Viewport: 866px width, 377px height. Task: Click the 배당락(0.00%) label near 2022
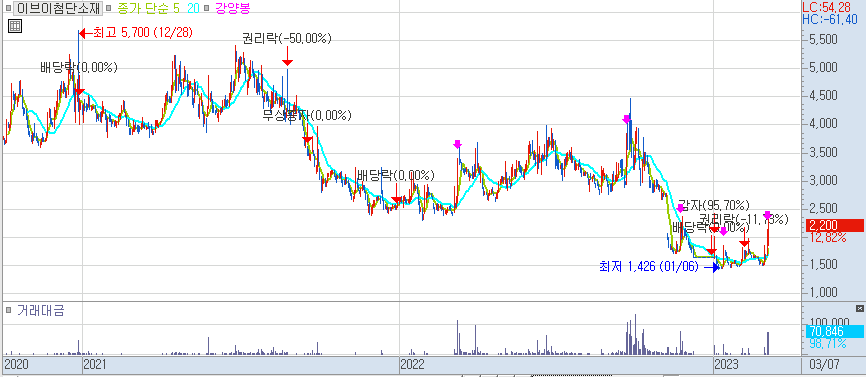coord(395,176)
